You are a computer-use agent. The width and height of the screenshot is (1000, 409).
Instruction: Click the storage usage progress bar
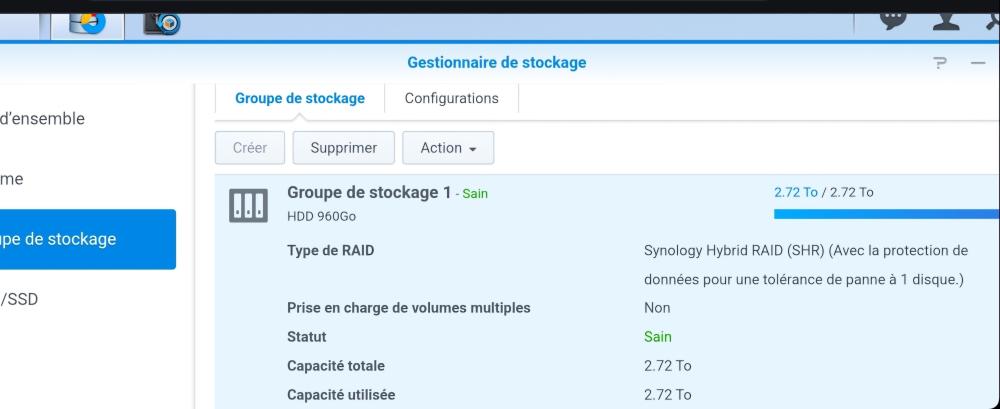click(886, 213)
